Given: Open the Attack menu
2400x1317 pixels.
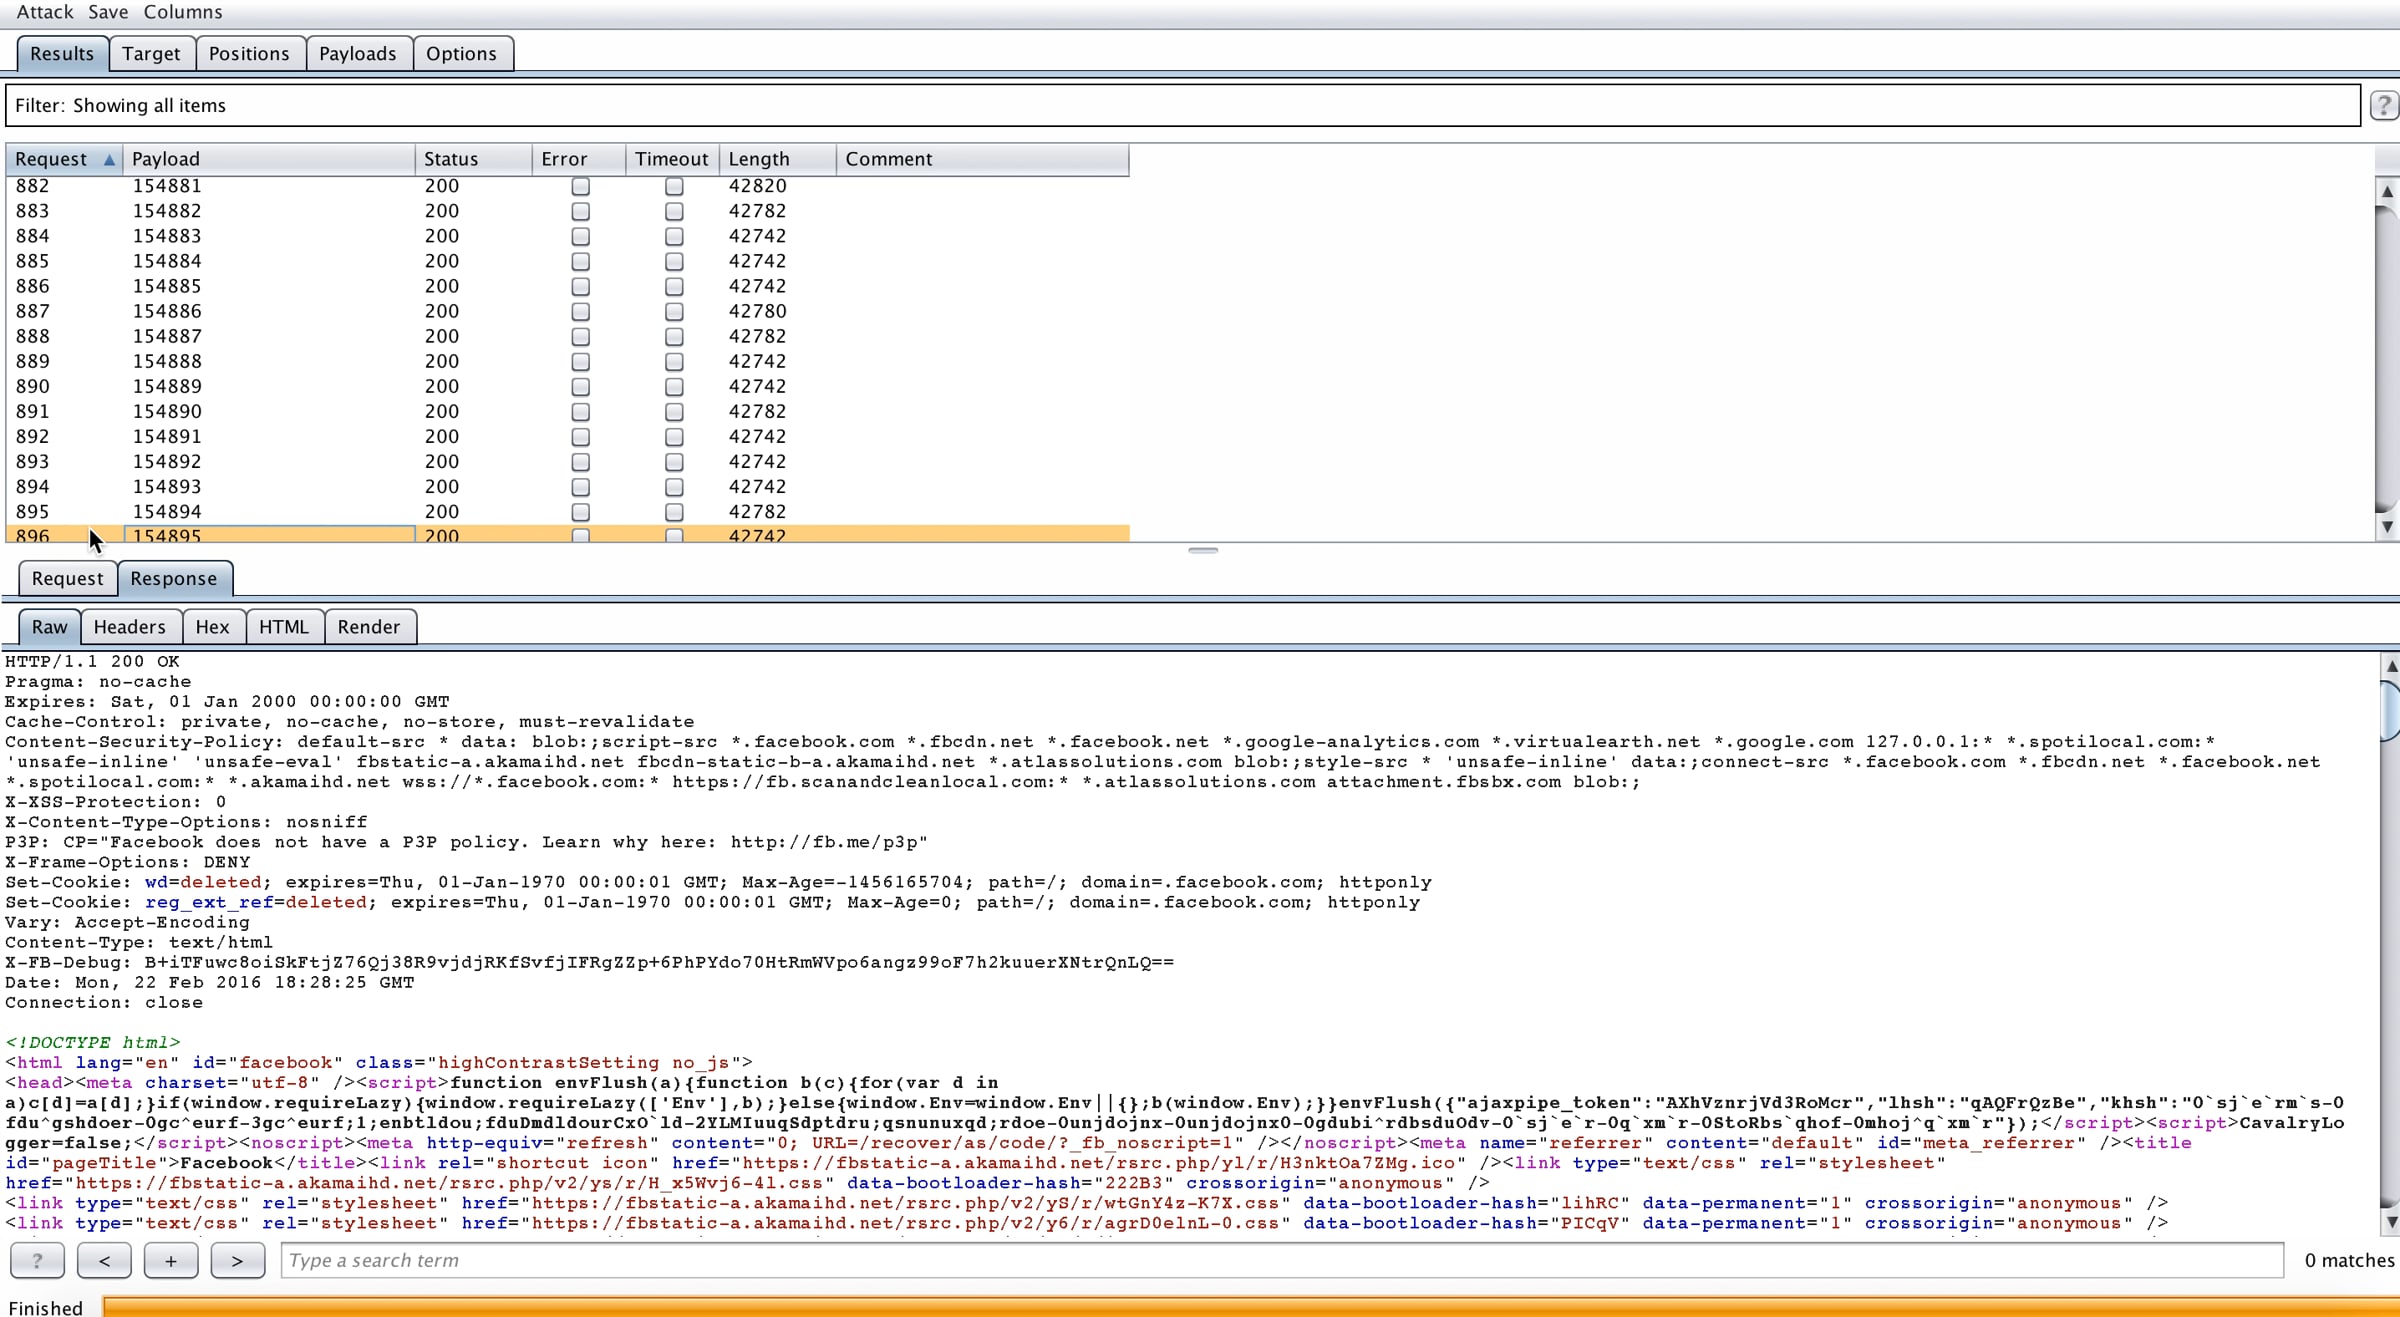Looking at the screenshot, I should click(x=45, y=12).
